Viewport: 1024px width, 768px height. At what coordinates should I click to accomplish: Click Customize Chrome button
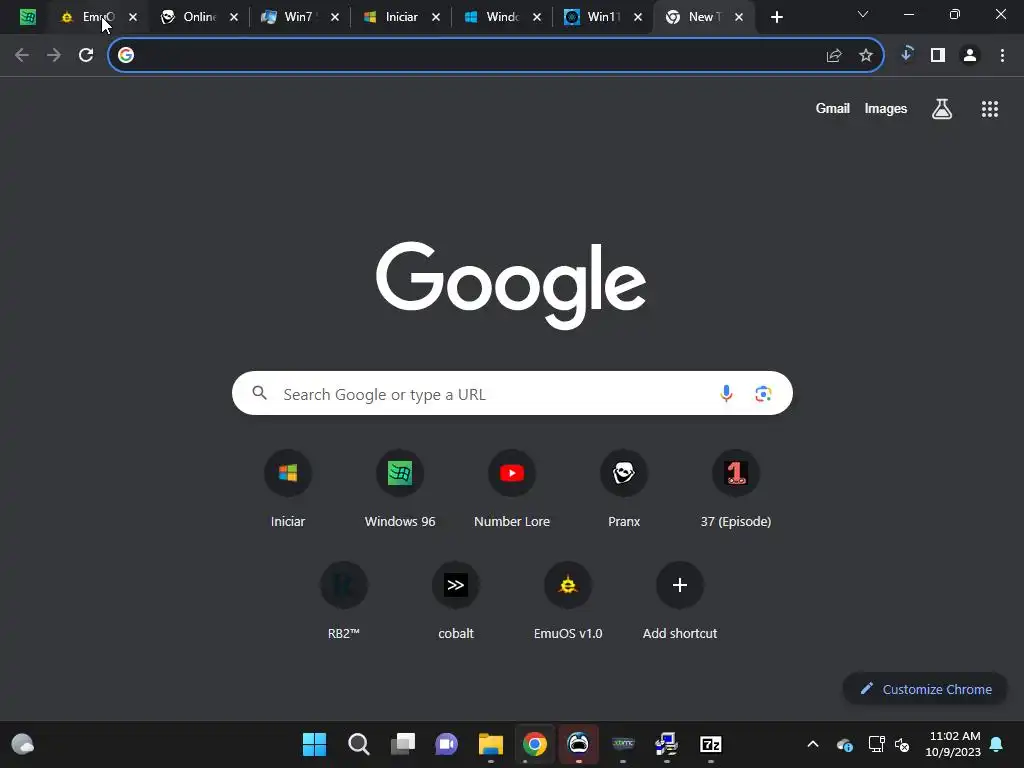coord(925,689)
